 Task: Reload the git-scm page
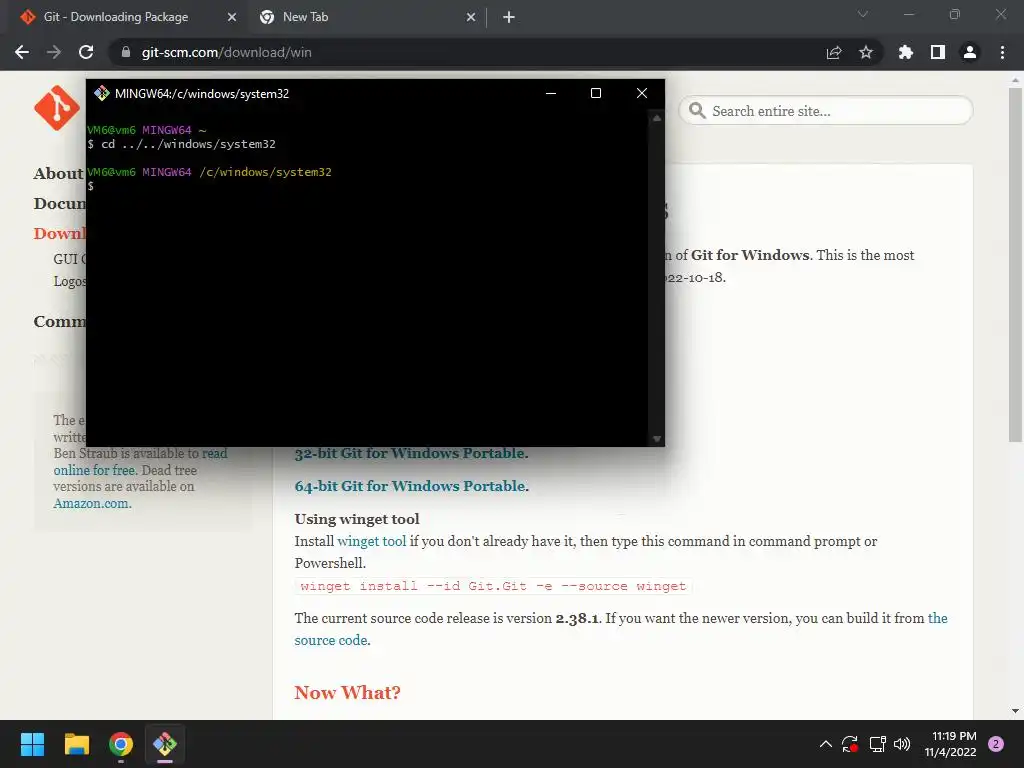pyautogui.click(x=86, y=52)
